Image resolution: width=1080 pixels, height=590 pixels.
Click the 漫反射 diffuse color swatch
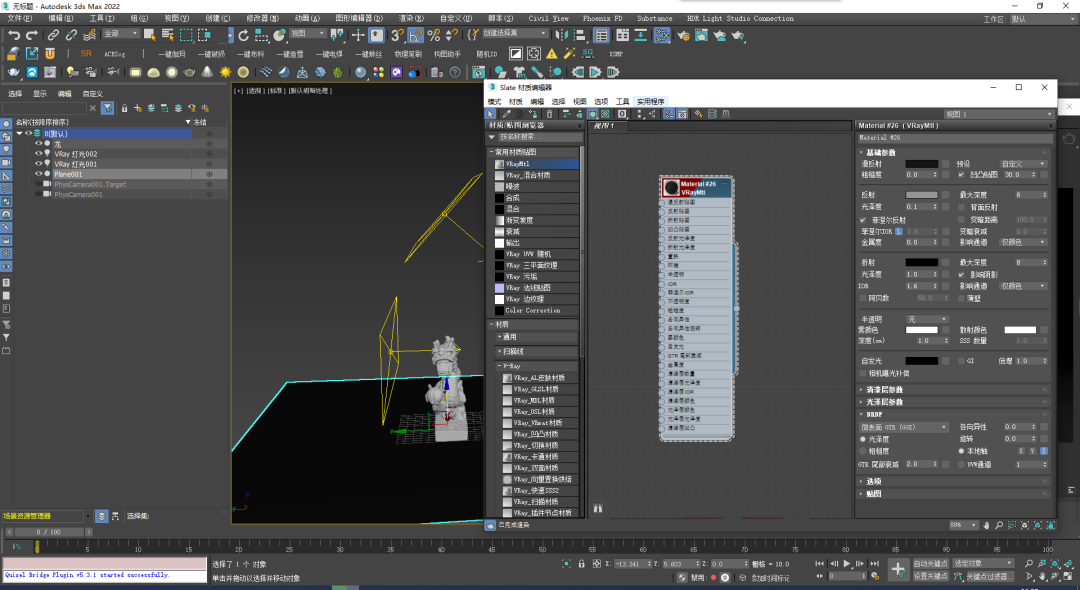point(922,163)
